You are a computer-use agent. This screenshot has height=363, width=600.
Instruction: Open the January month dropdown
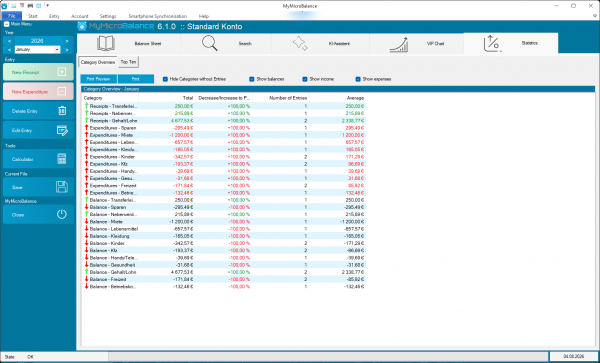(x=57, y=50)
